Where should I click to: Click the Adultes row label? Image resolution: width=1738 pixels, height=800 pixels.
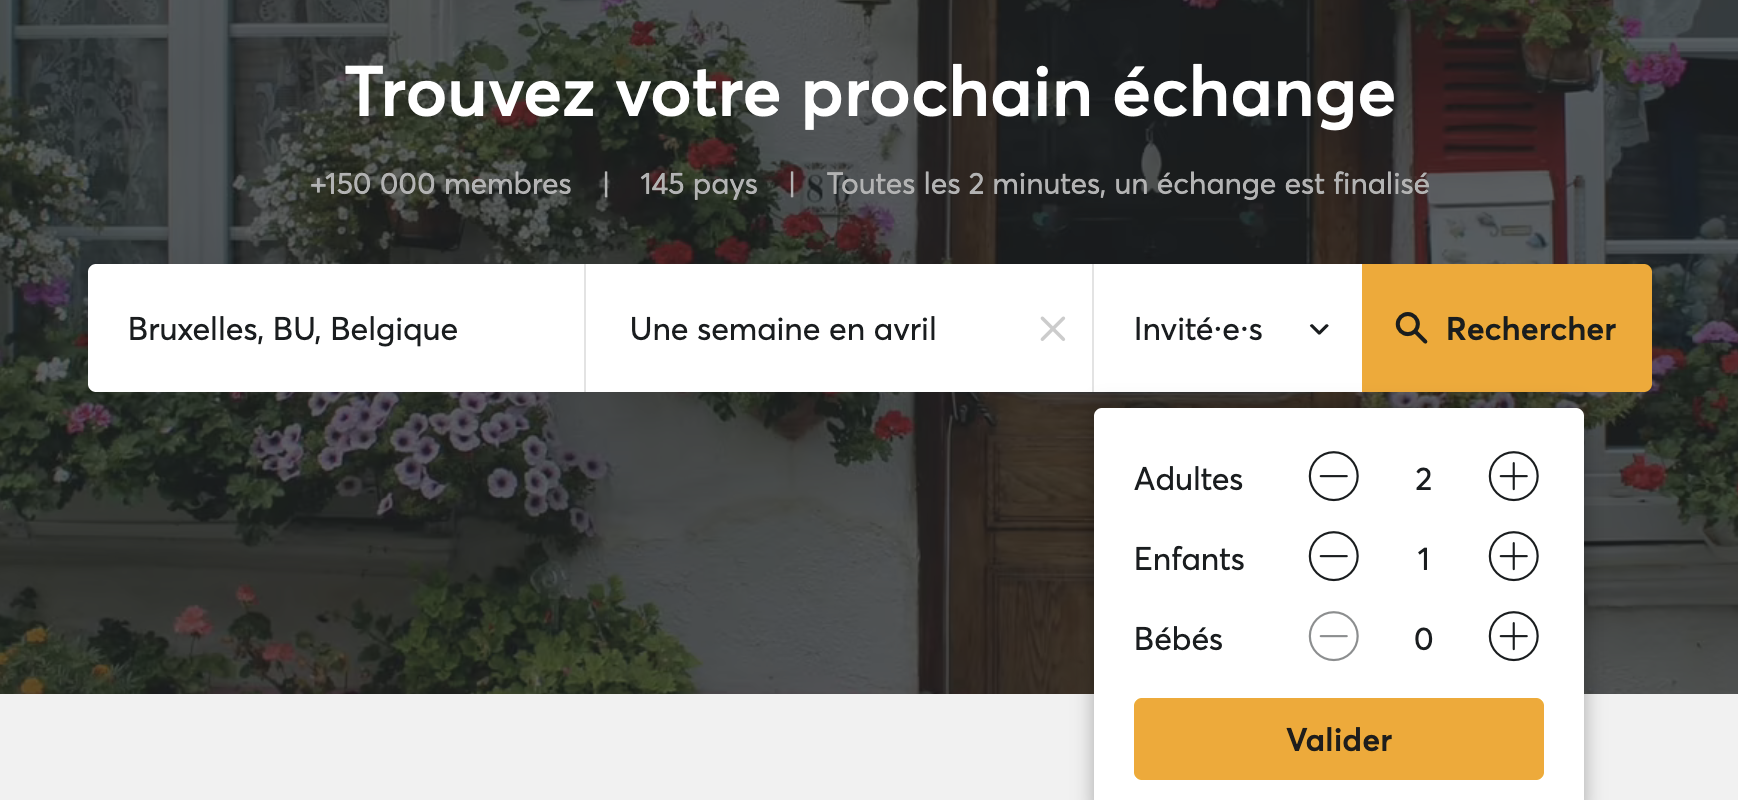click(x=1189, y=479)
